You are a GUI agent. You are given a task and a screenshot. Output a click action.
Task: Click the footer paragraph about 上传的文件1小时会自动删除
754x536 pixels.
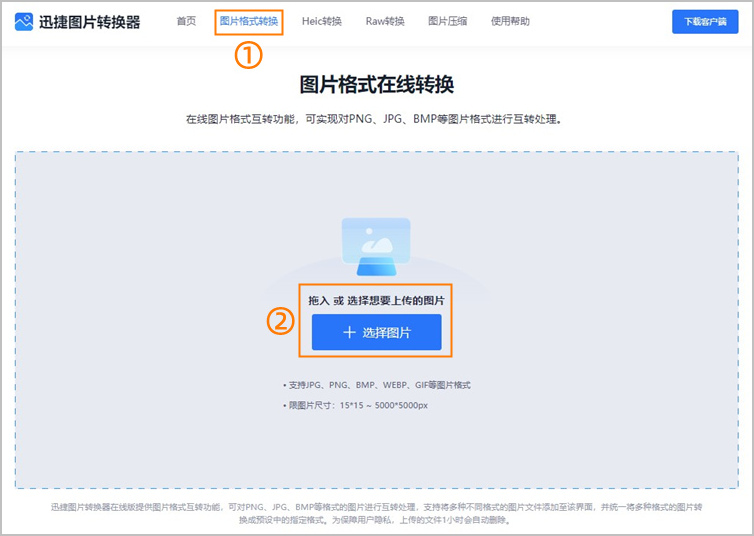pos(377,513)
